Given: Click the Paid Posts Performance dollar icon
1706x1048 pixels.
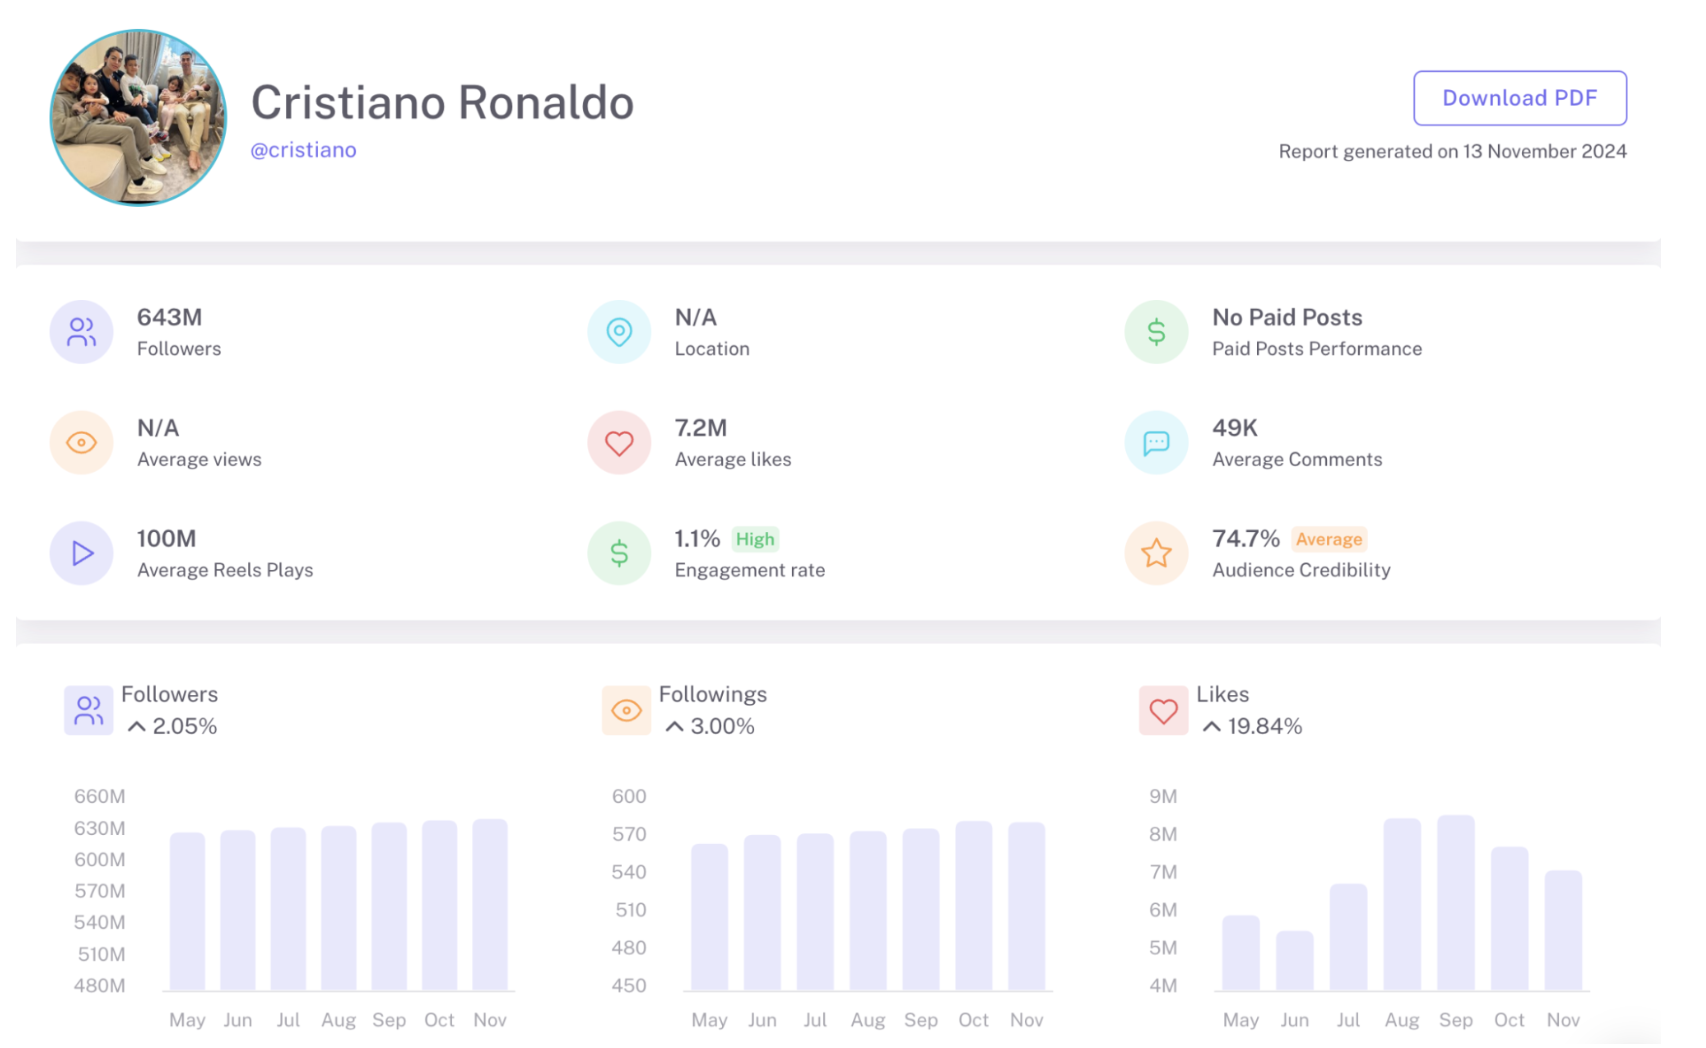Looking at the screenshot, I should click(1156, 332).
